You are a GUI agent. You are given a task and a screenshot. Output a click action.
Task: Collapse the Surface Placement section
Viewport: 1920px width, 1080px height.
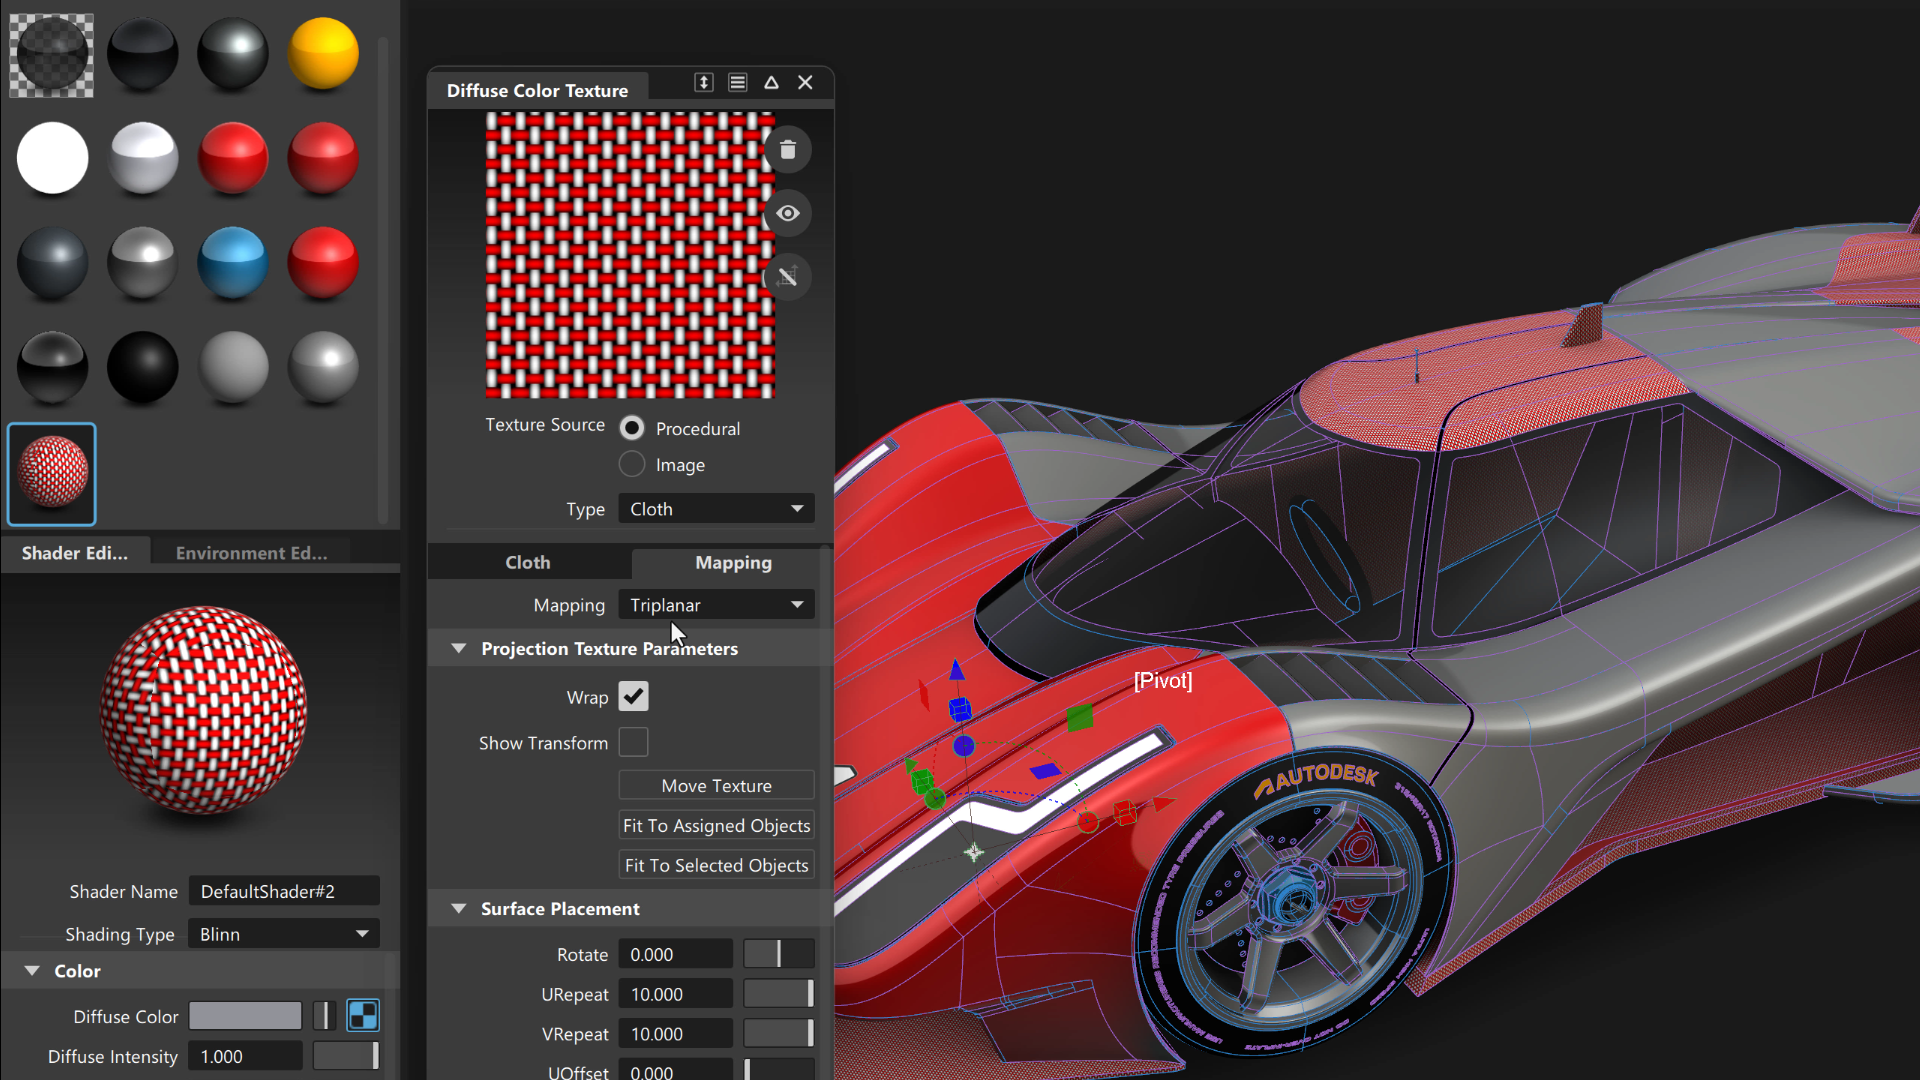point(459,909)
